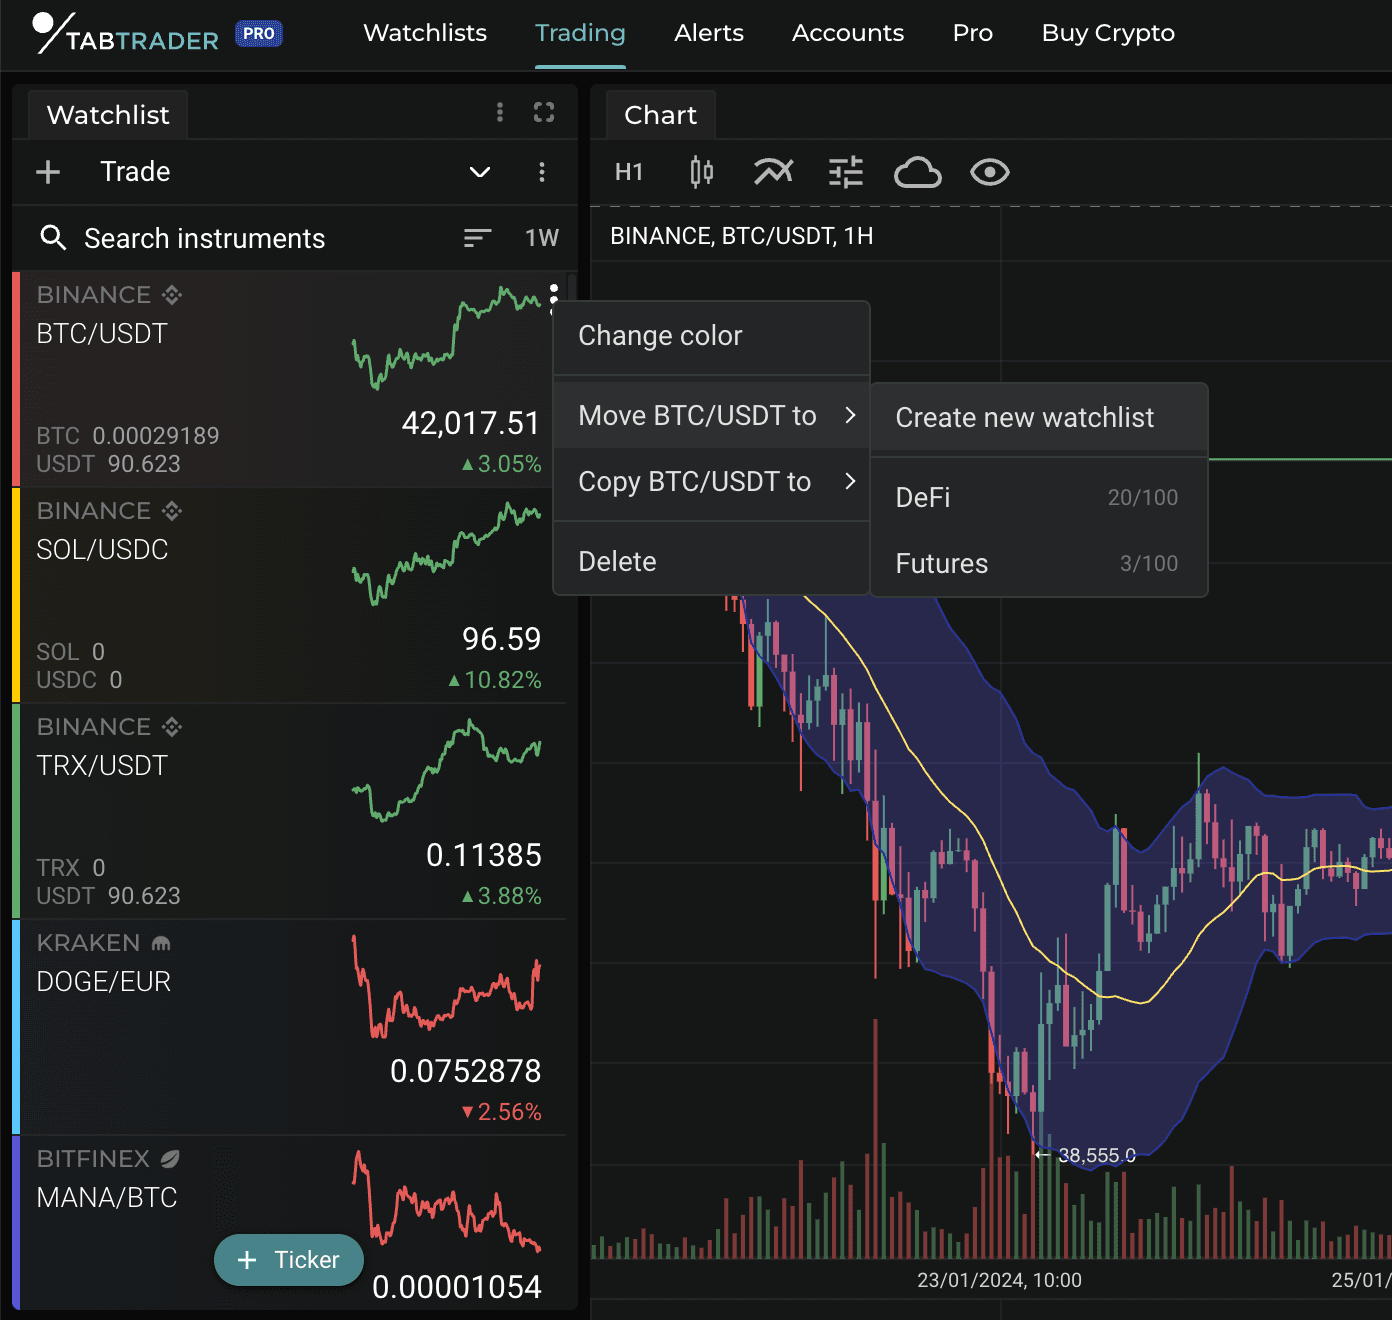
Task: Move to the DeFi watchlist
Action: tap(1039, 498)
